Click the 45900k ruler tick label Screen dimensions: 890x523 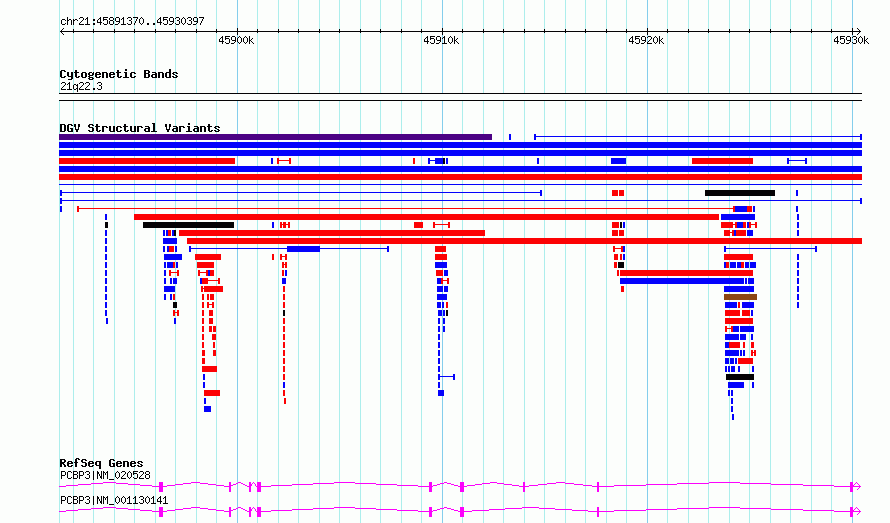point(236,40)
